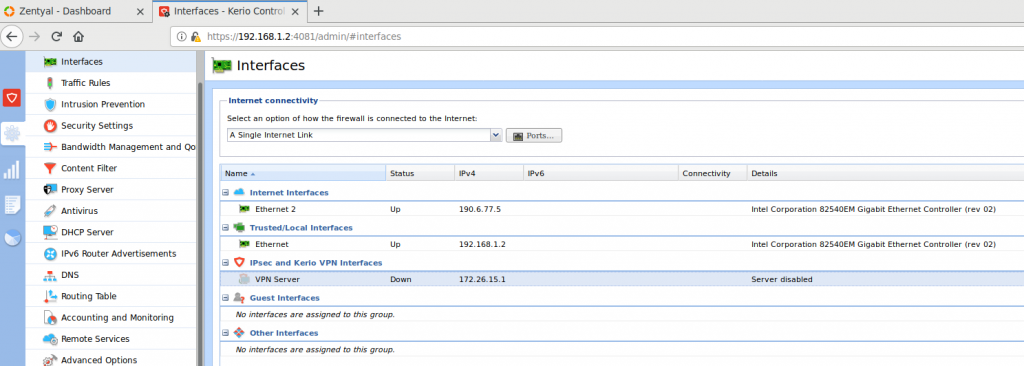Open Traffic Rules in the sidebar
1024x366 pixels.
tap(85, 83)
